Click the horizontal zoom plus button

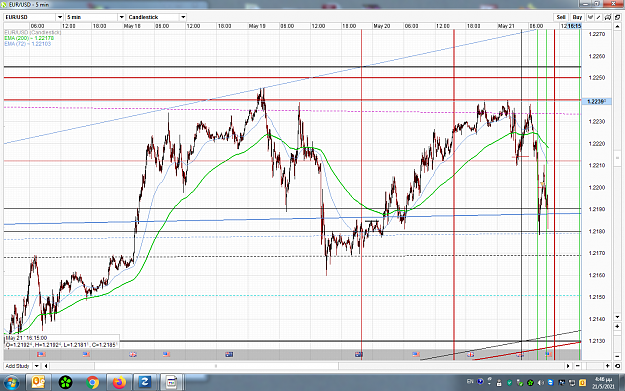607,366
